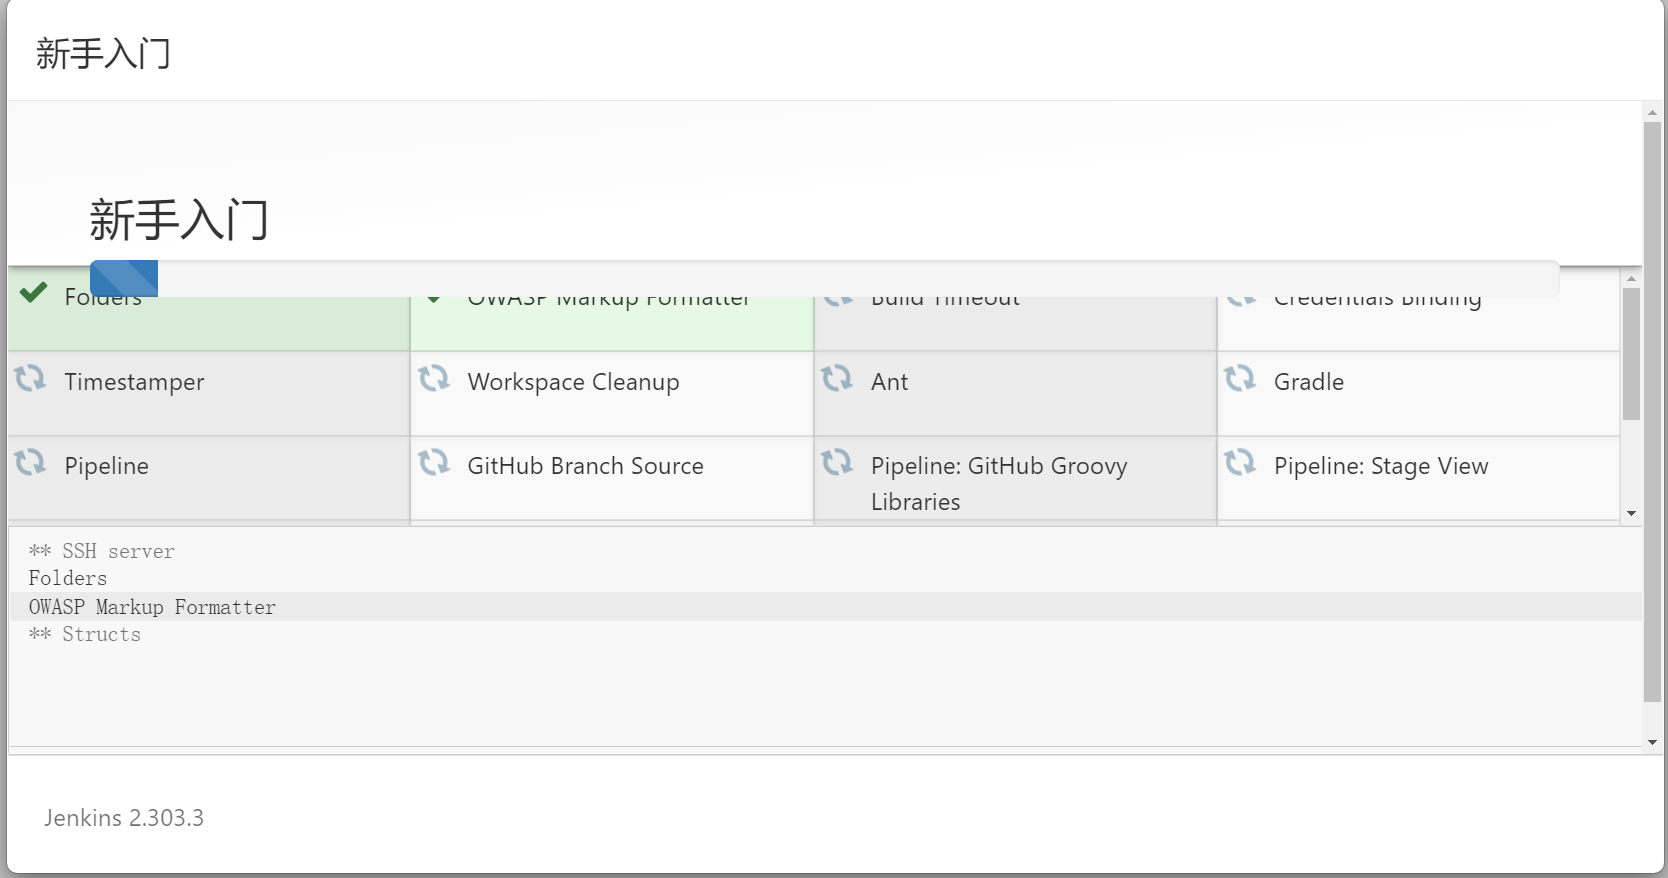
Task: Click the plugin grid scroll down arrow
Action: 1631,513
